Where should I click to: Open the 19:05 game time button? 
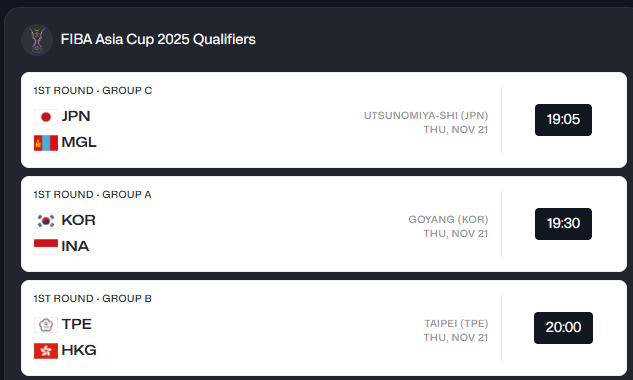[563, 120]
